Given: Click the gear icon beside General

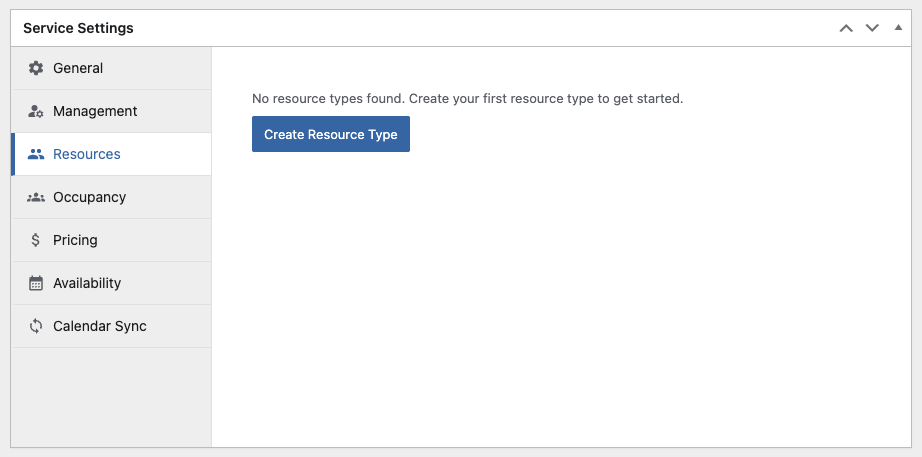Looking at the screenshot, I should 36,68.
